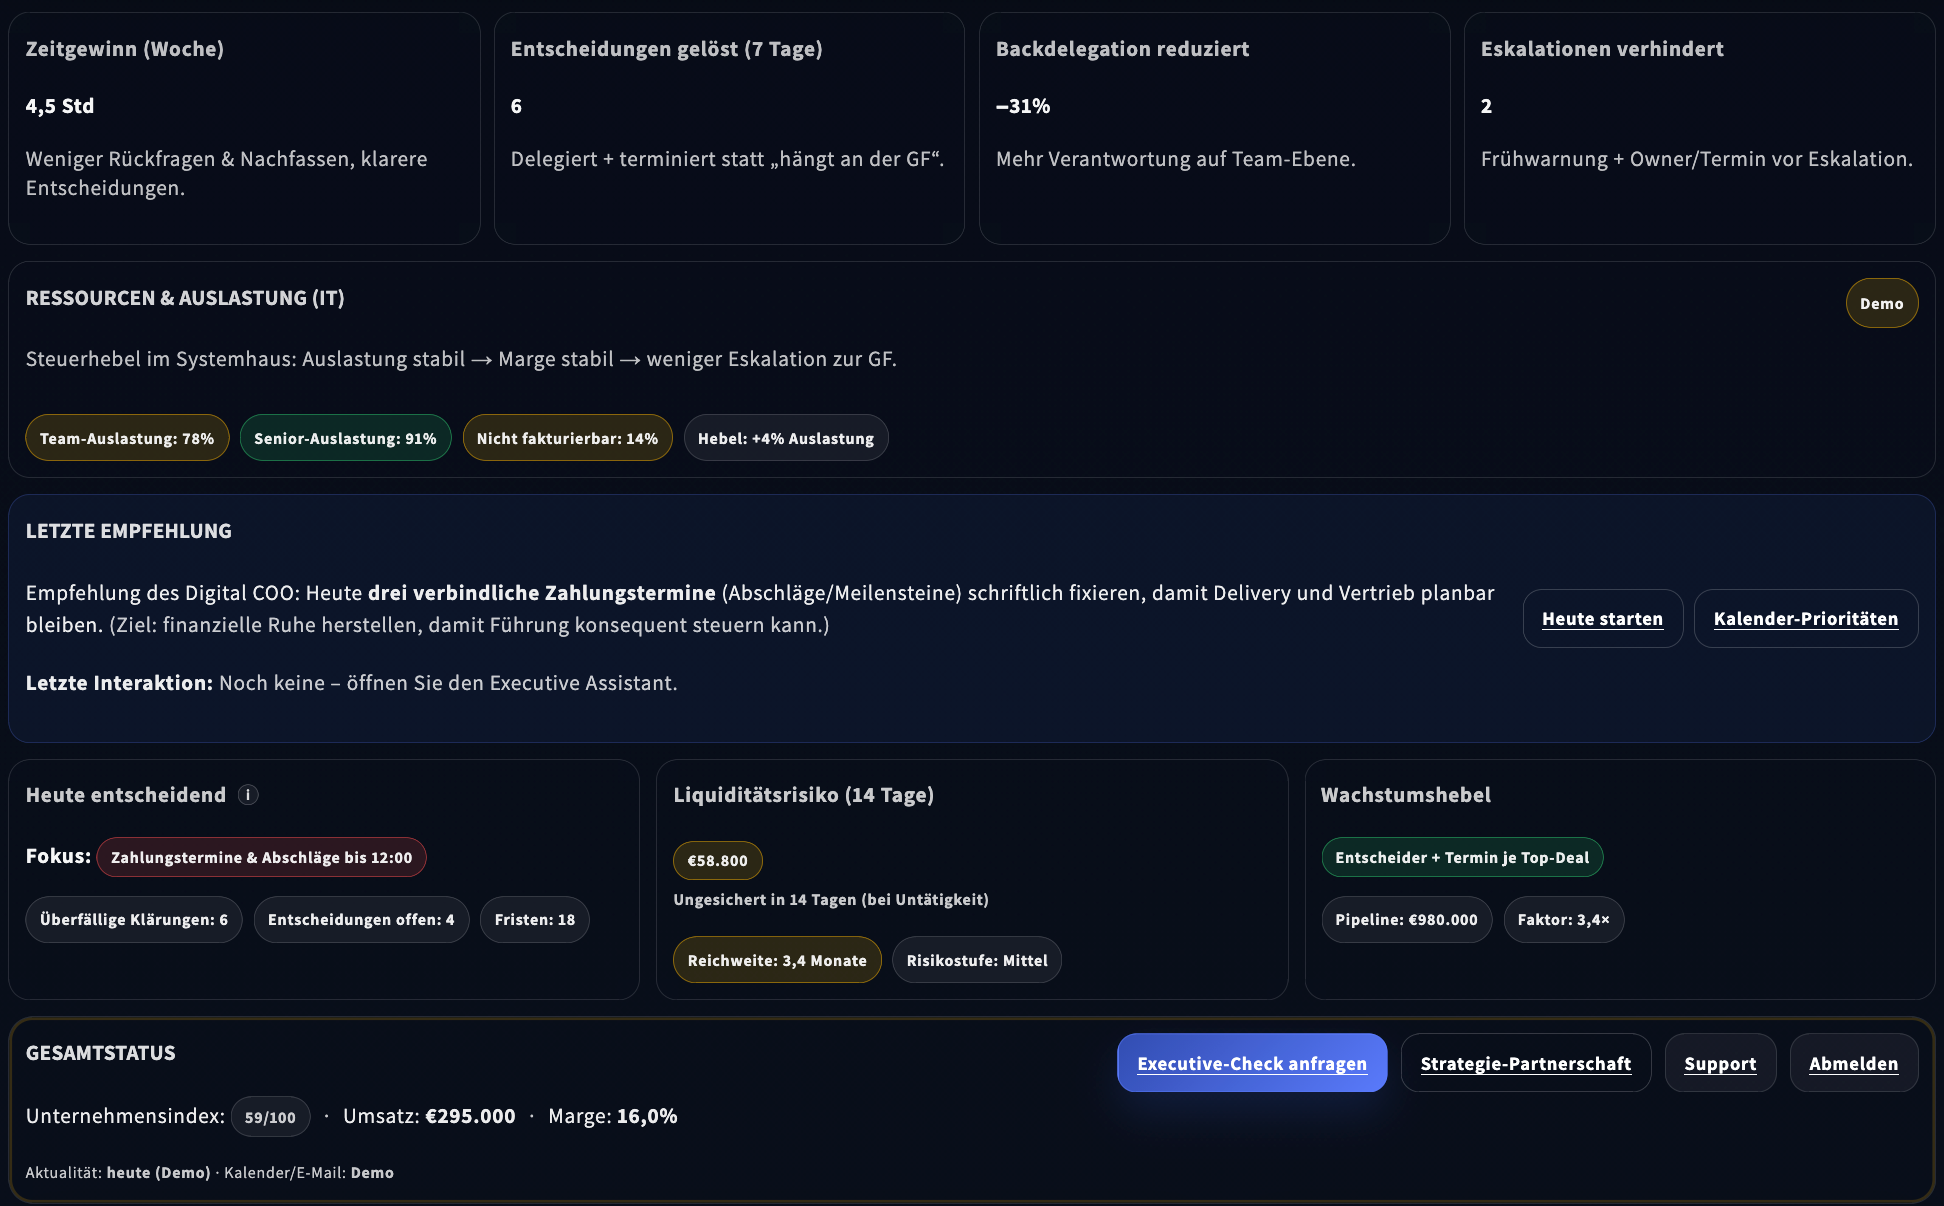Viewport: 1944px width, 1206px height.
Task: Select the Zahlungstermine & Abschläge bis 12:00 chip
Action: coord(261,857)
